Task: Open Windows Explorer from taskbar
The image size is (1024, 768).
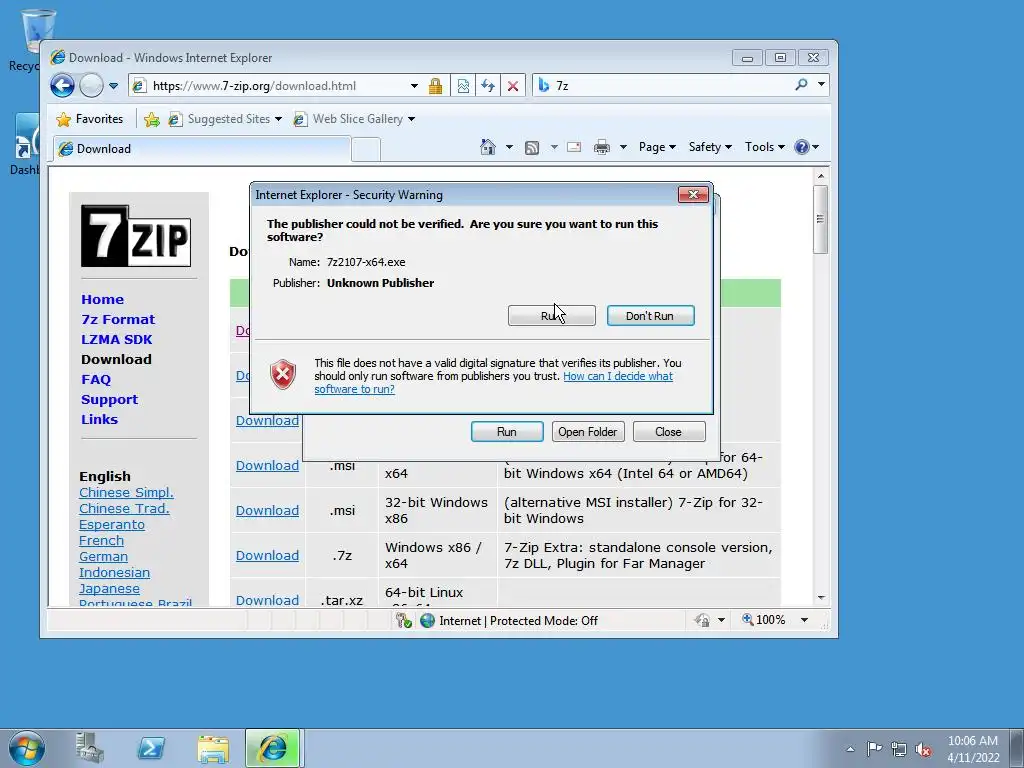Action: (x=213, y=748)
